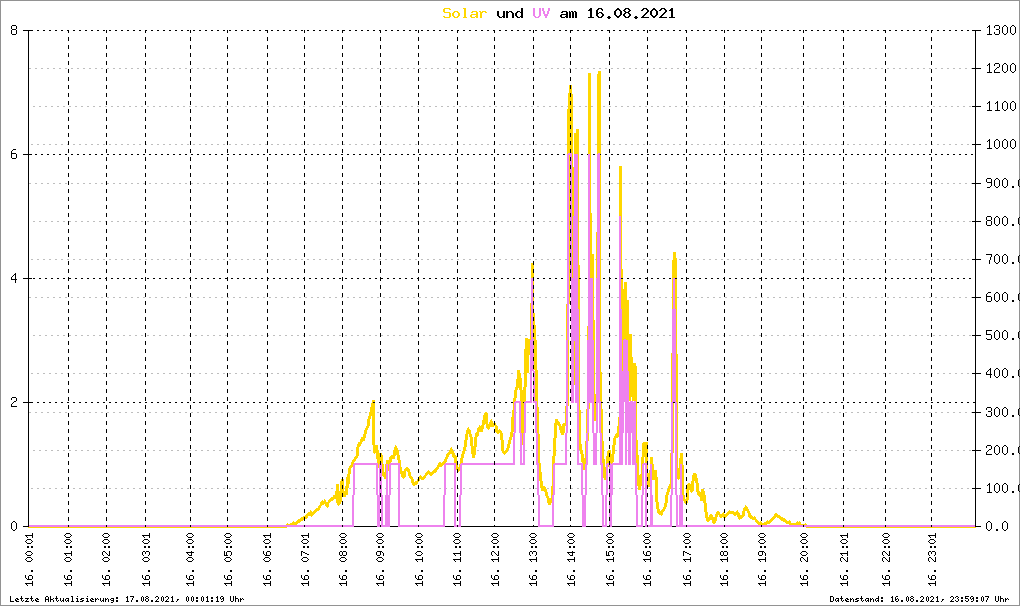Click the time label '16. 23:01'
The image size is (1020, 606).
[x=932, y=560]
